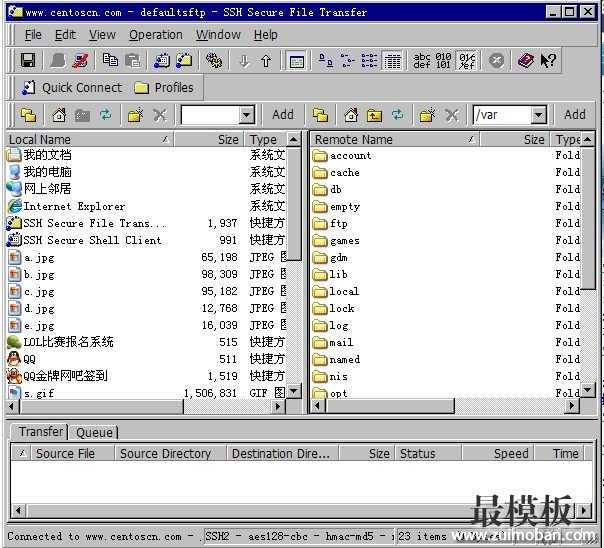This screenshot has height=548, width=604.
Task: Click local pane vertical scrollbar down arrow
Action: coord(294,392)
